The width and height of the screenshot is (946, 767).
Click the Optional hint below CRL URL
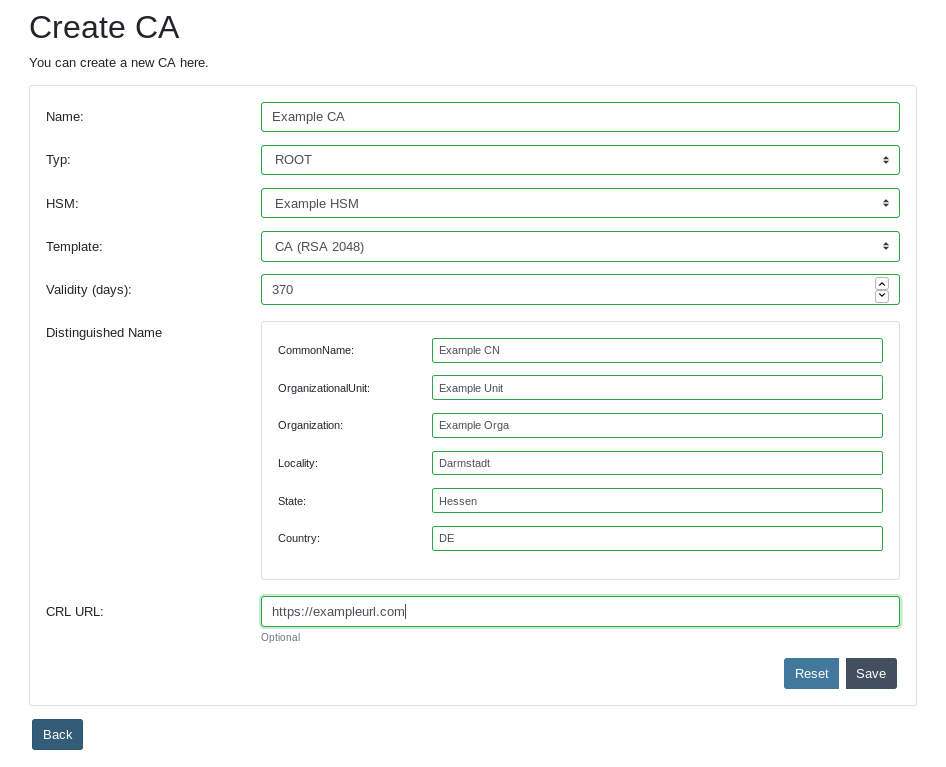pyautogui.click(x=280, y=637)
